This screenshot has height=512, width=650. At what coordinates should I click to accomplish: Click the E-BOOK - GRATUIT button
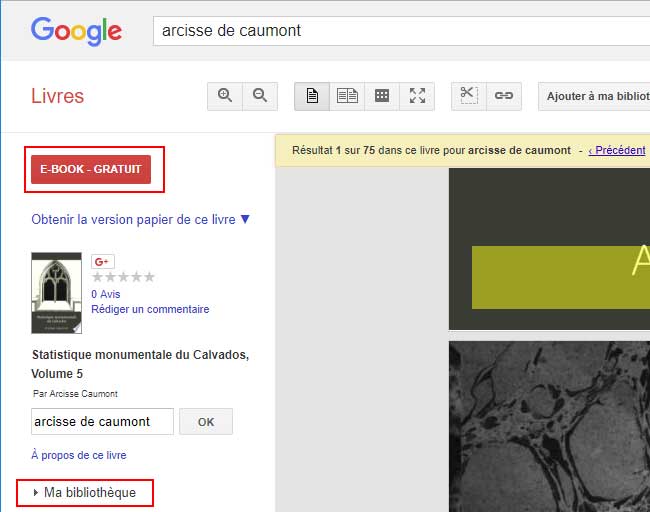[x=91, y=169]
